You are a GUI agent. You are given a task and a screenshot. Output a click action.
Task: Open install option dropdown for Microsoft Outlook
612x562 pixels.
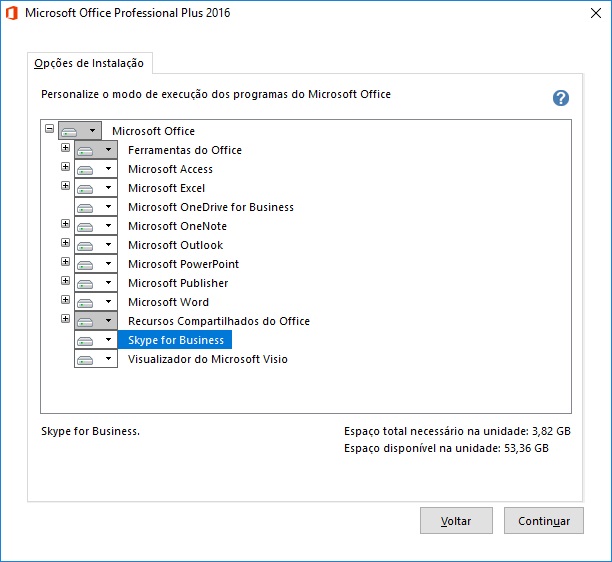click(x=96, y=245)
